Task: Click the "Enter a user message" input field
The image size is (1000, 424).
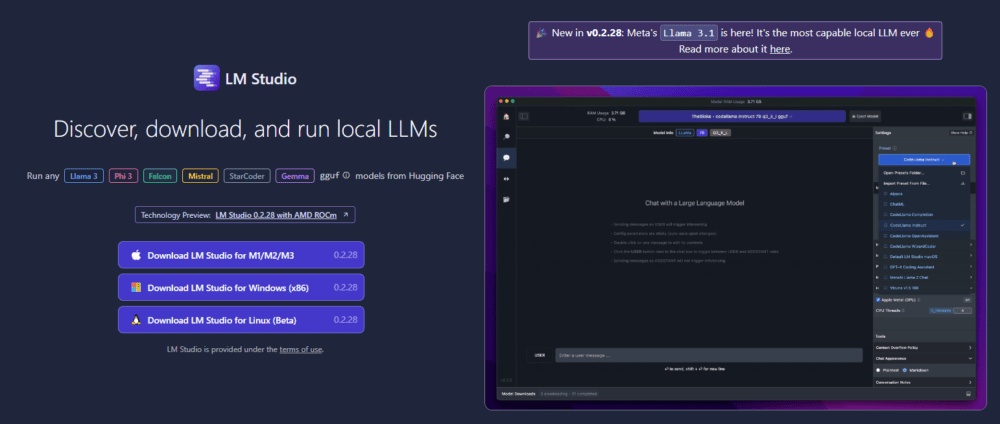Action: coord(709,355)
